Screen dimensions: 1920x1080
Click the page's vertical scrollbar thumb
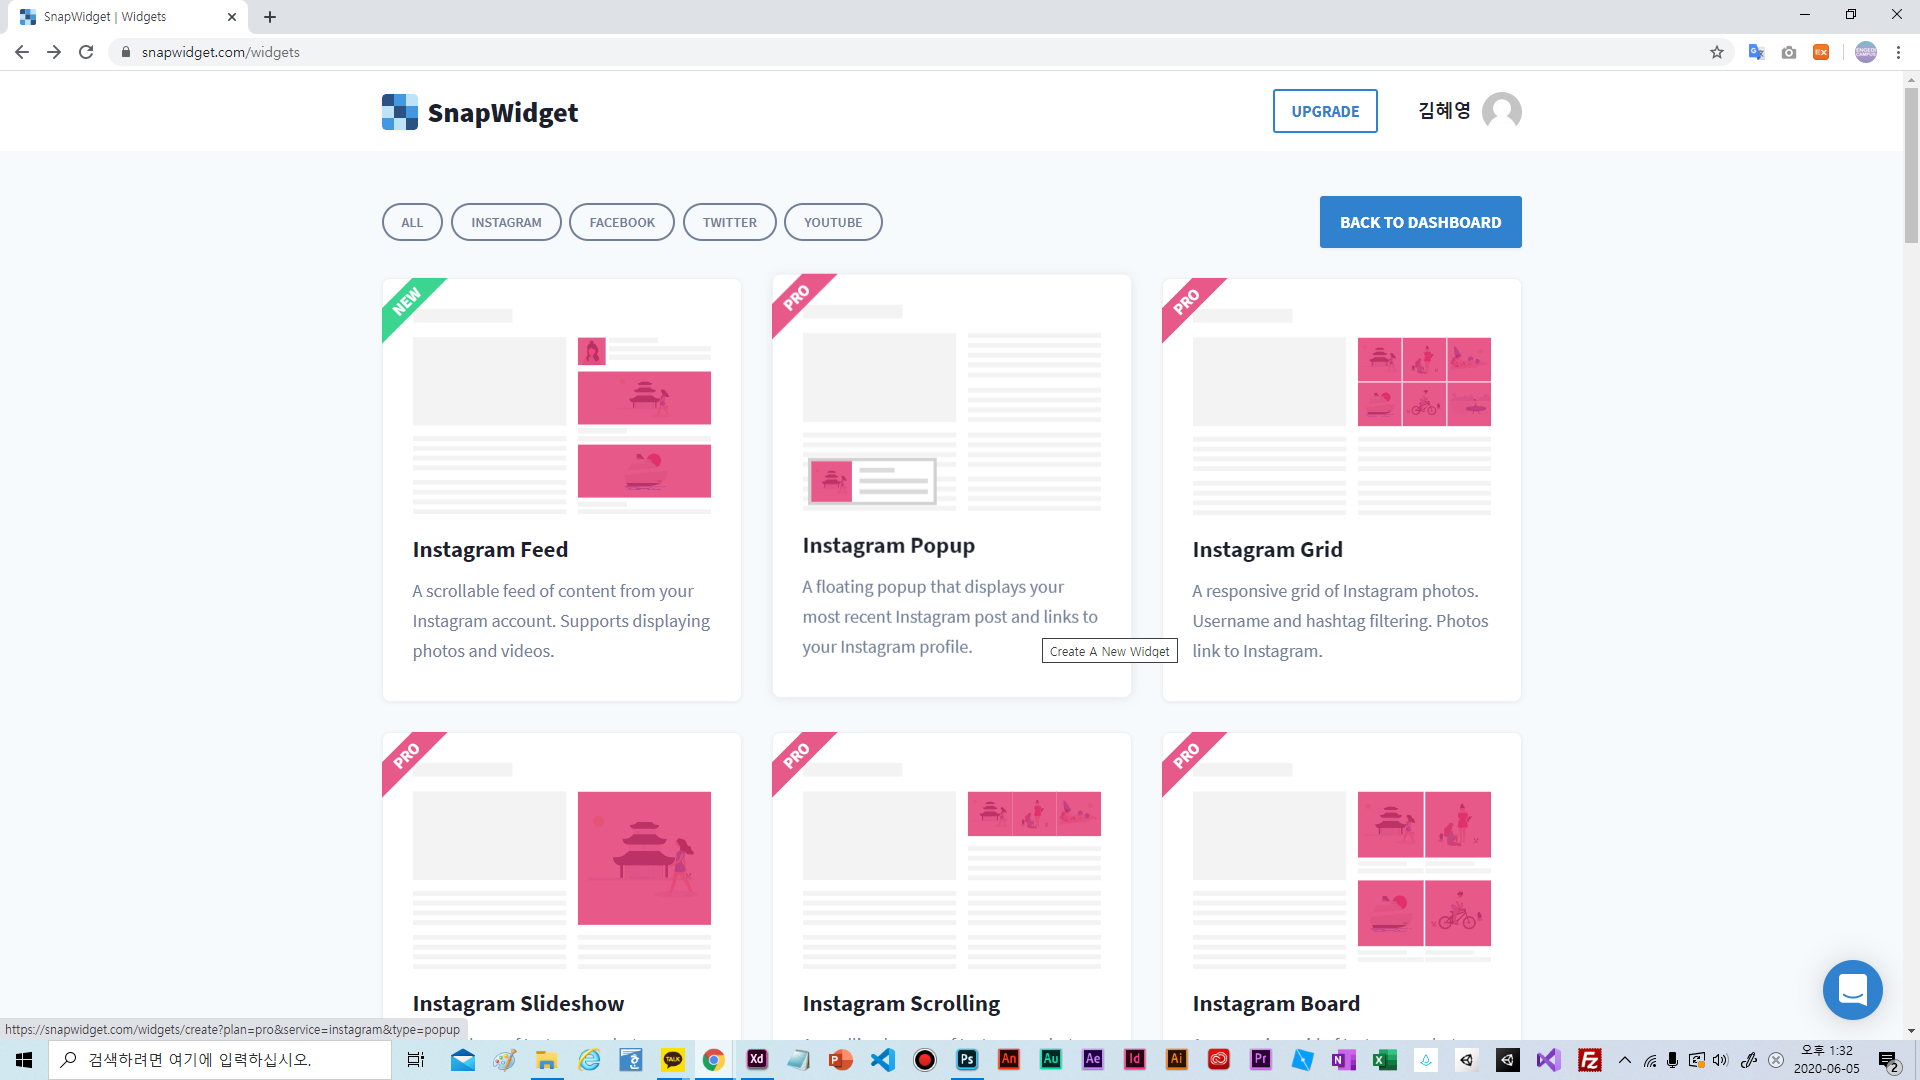[1911, 165]
